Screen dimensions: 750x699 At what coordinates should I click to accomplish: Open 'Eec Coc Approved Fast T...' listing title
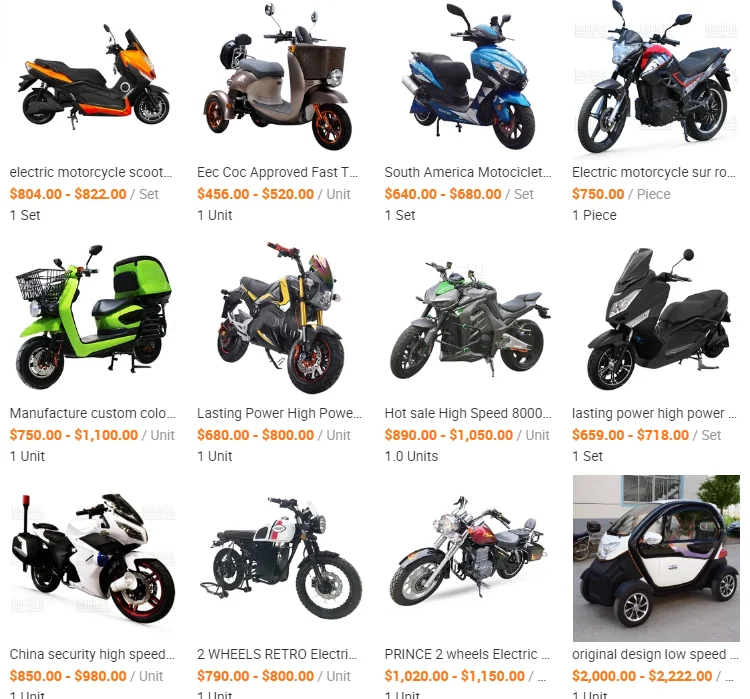tap(277, 172)
